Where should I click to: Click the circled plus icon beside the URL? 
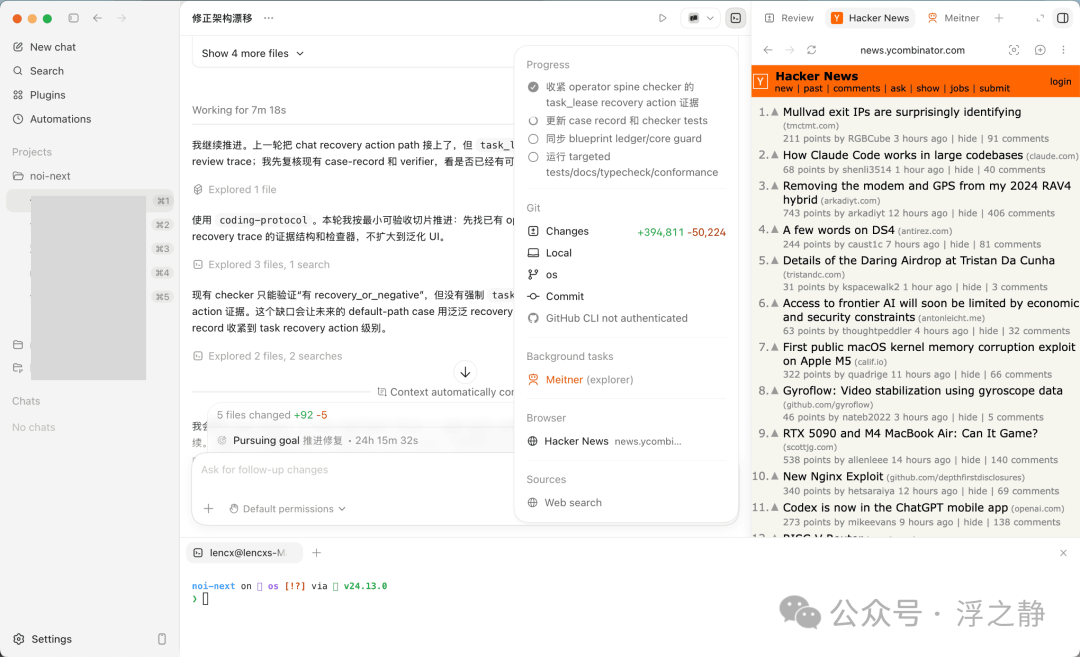click(1040, 50)
